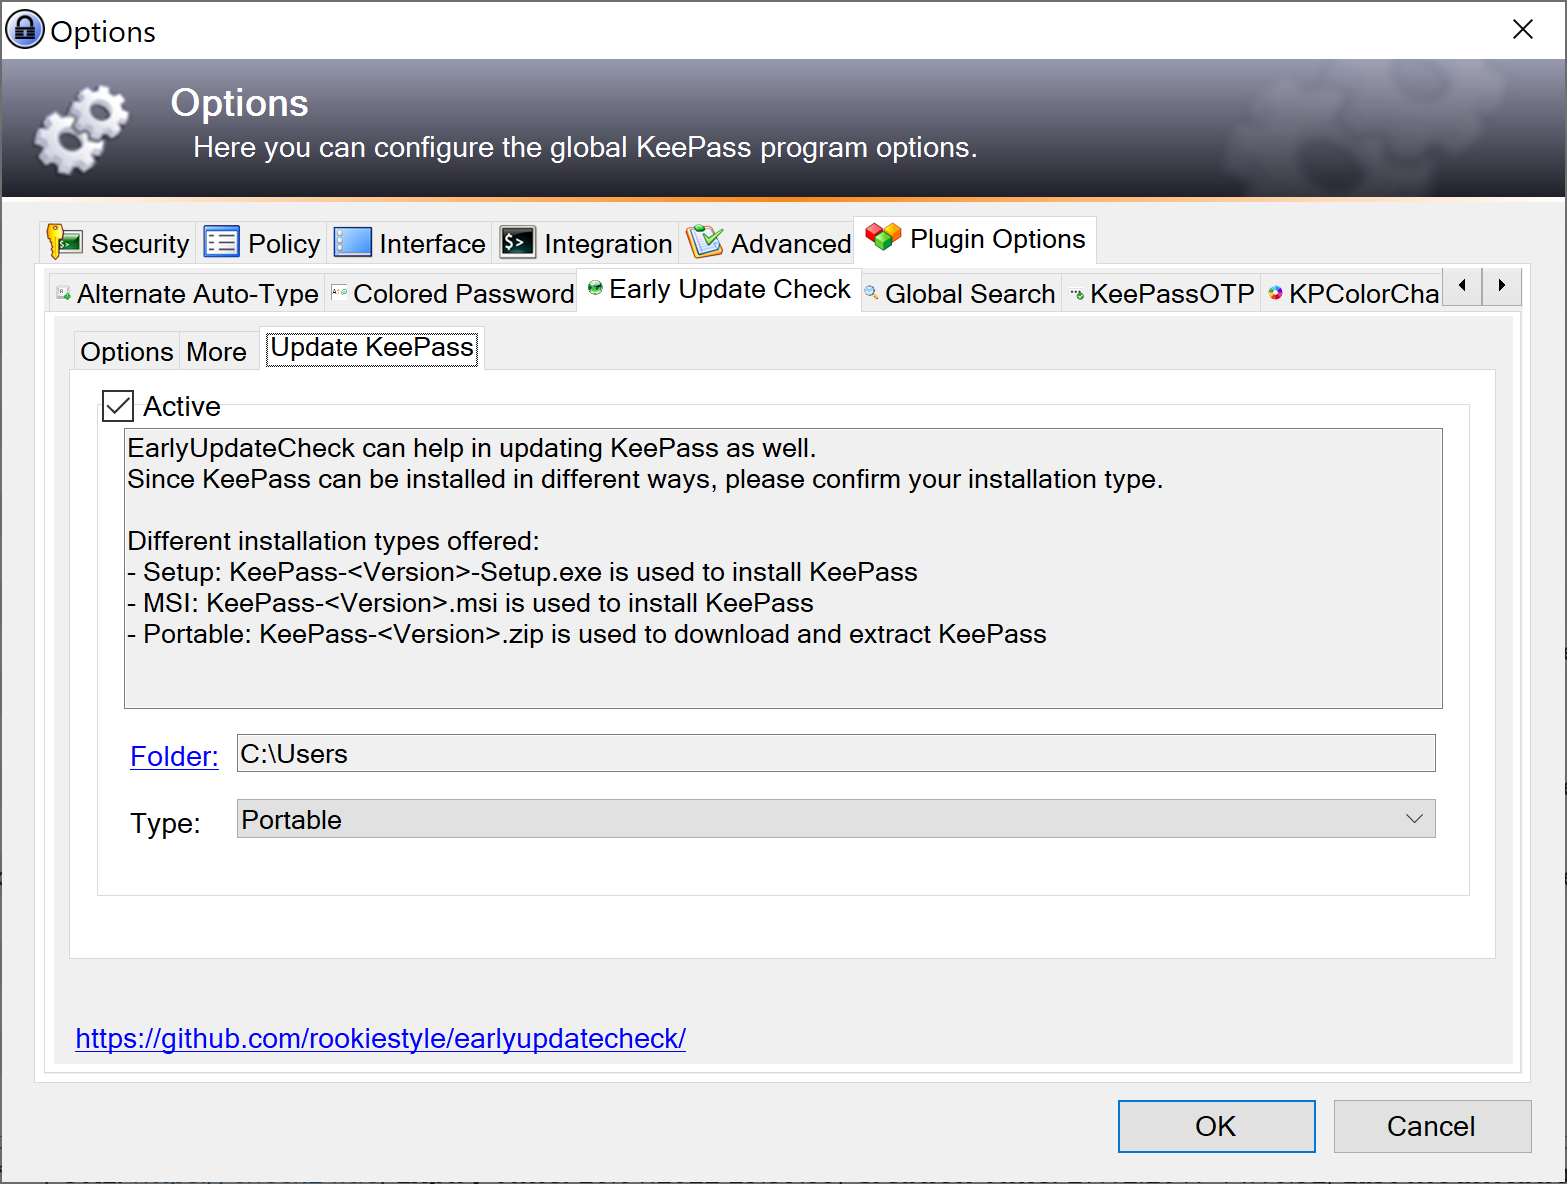Click the MSI installer description line
The width and height of the screenshot is (1567, 1184).
(x=470, y=603)
